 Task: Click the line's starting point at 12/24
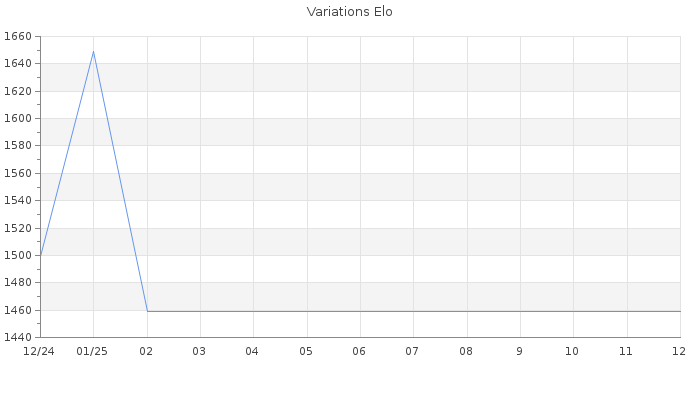pos(40,256)
